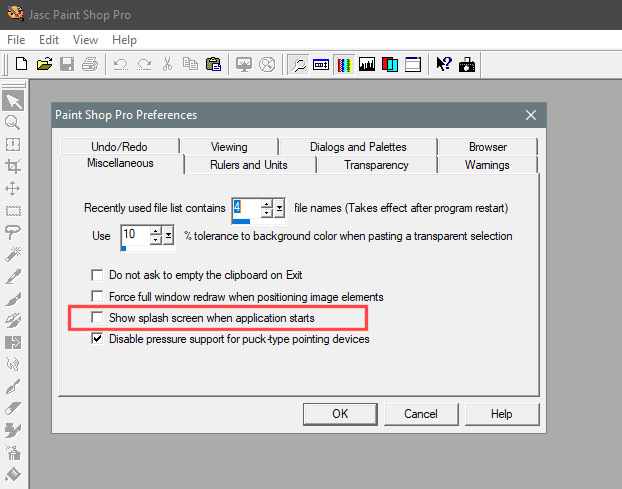This screenshot has height=489, width=622.
Task: Click the Start Capture camera icon
Action: click(467, 64)
